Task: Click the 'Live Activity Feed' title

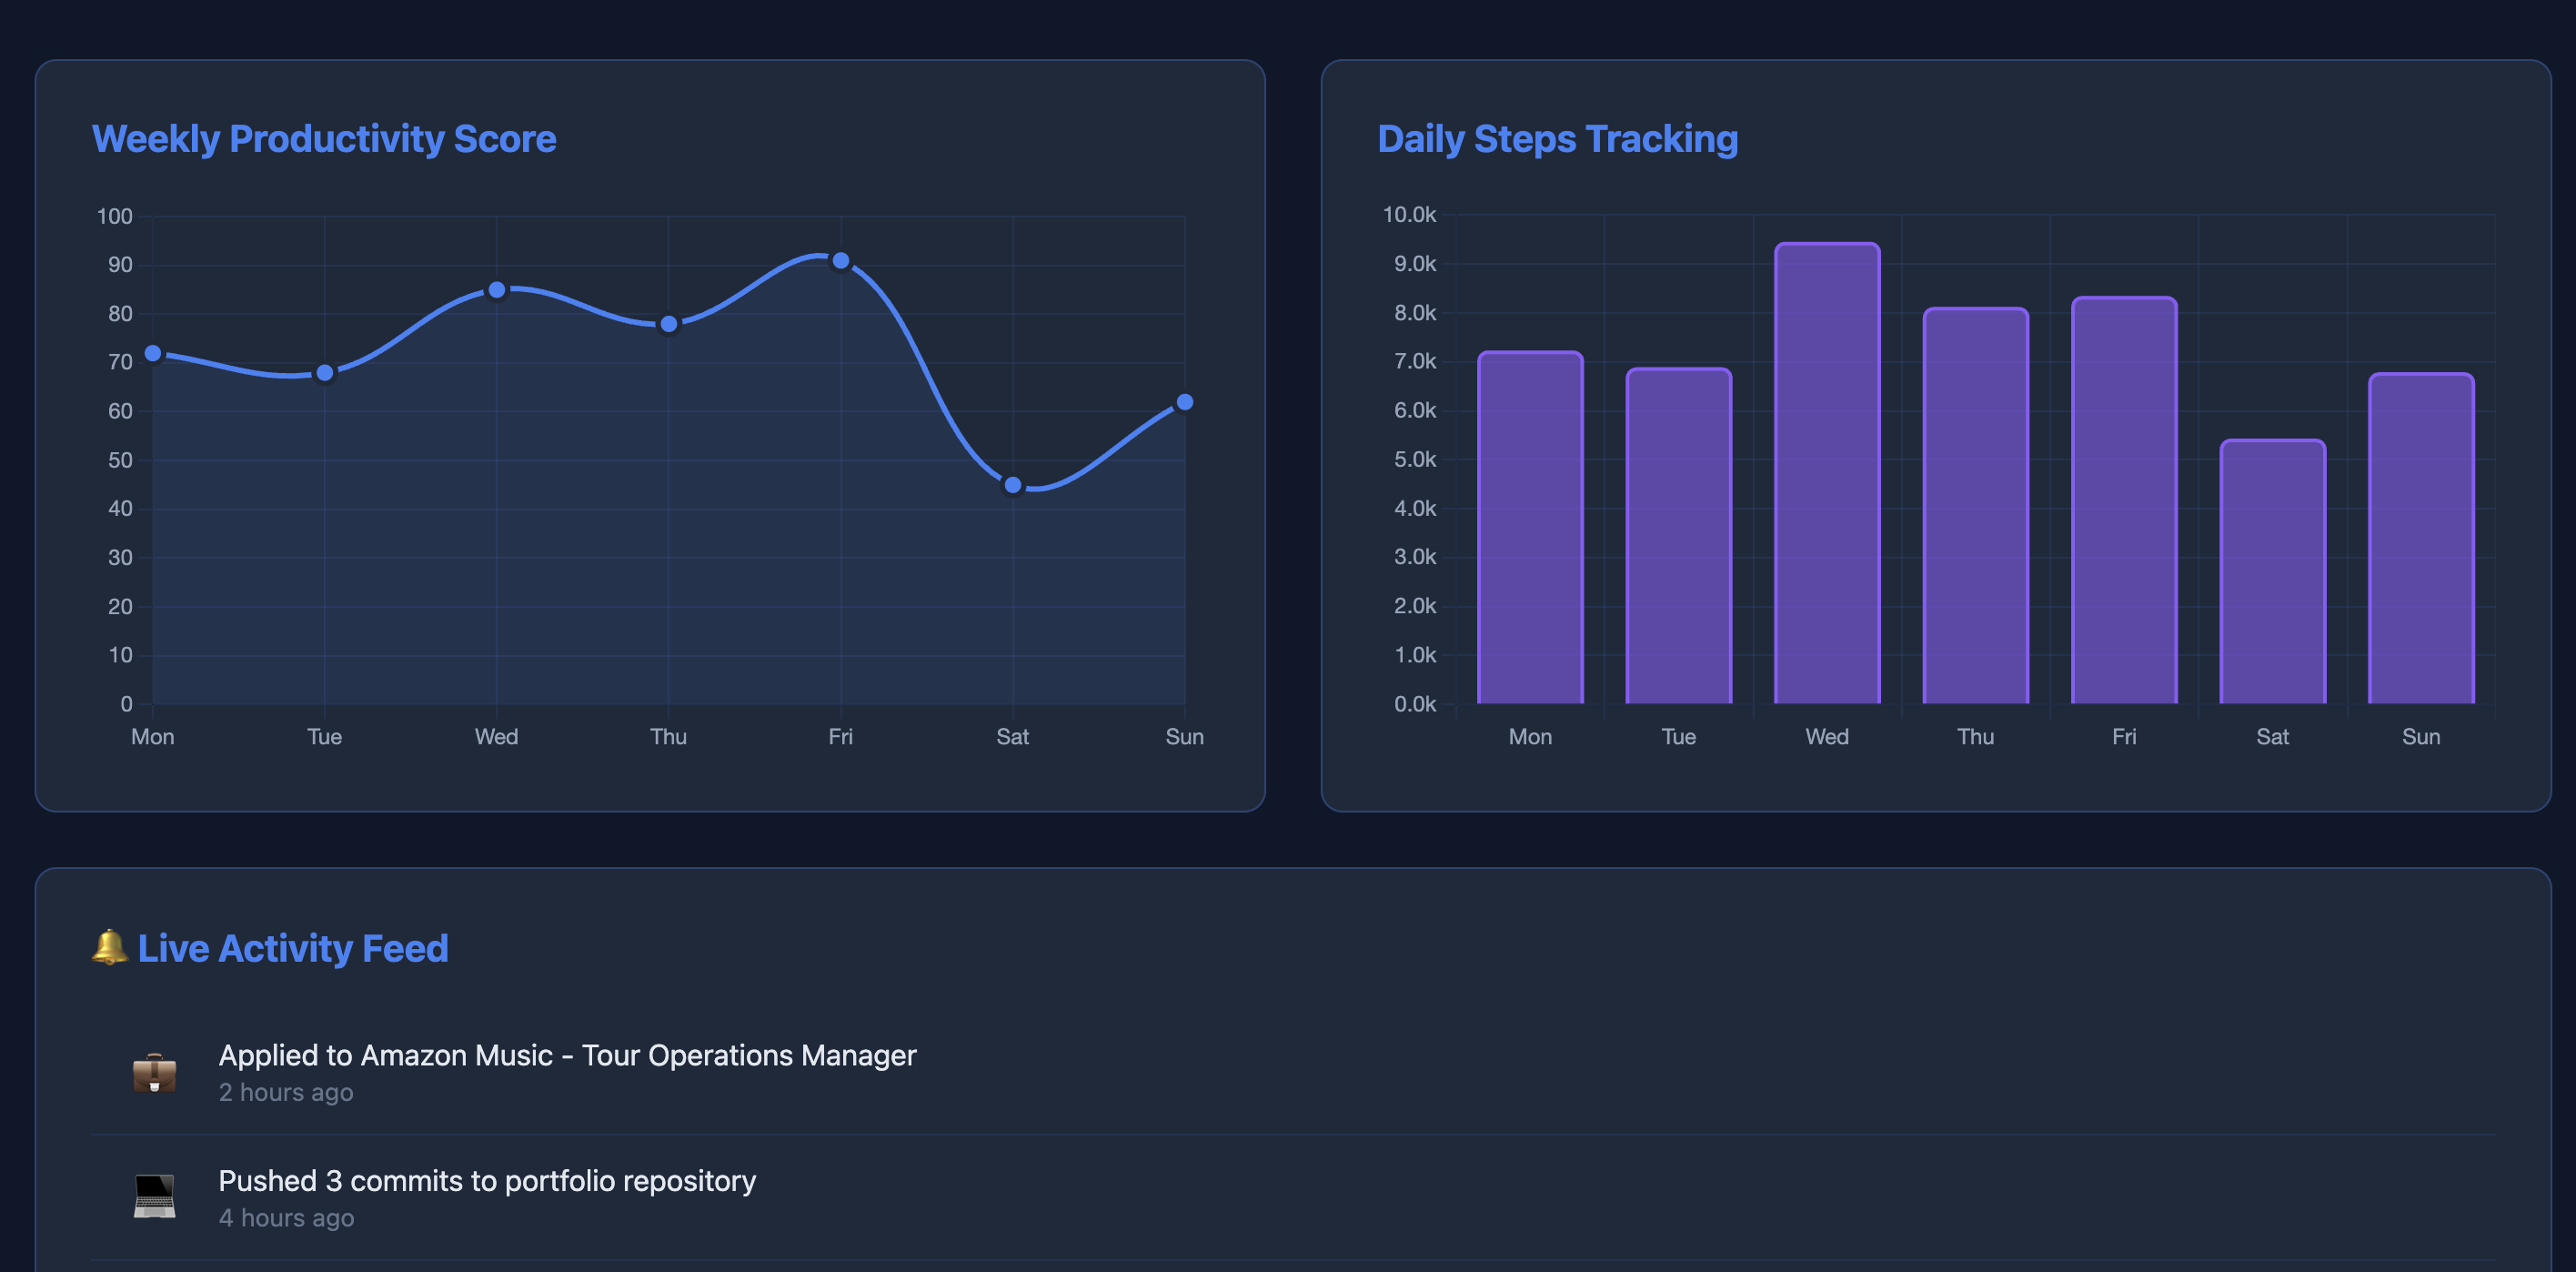Action: pyautogui.click(x=293, y=947)
